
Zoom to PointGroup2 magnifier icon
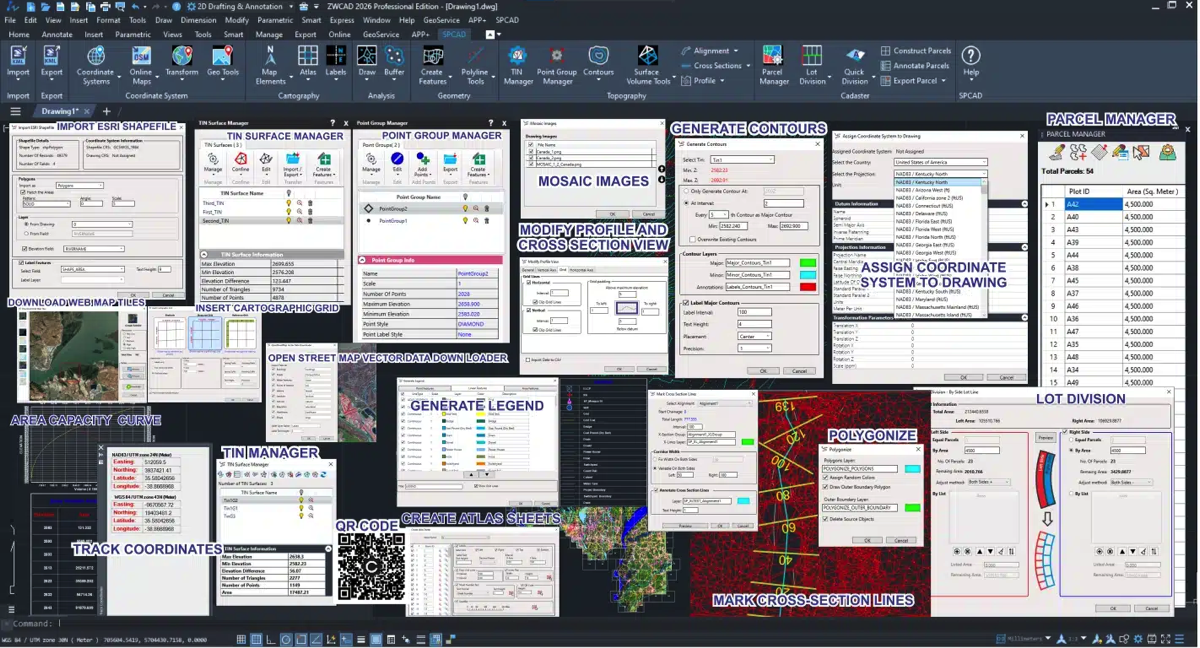point(476,209)
